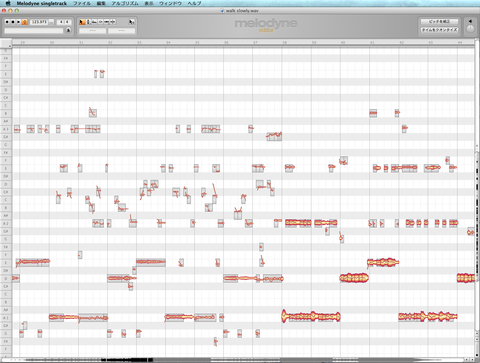The width and height of the screenshot is (480, 363).
Task: Select the amplitude tool icon
Action: [x=100, y=22]
